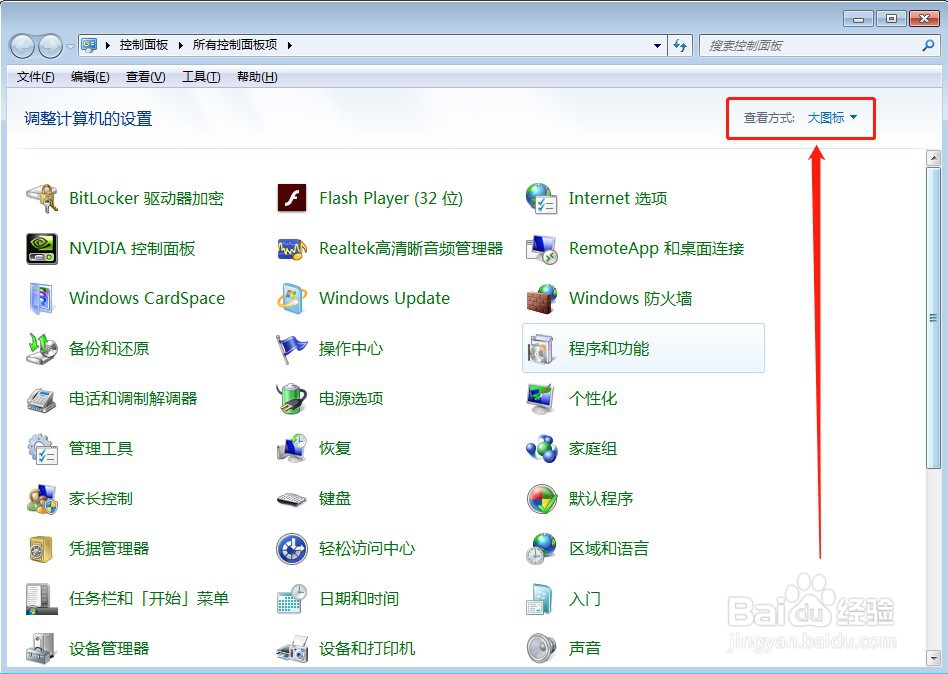Screen dimensions: 948x674
Task: Open 区域和语言 globe clock icon
Action: 541,549
